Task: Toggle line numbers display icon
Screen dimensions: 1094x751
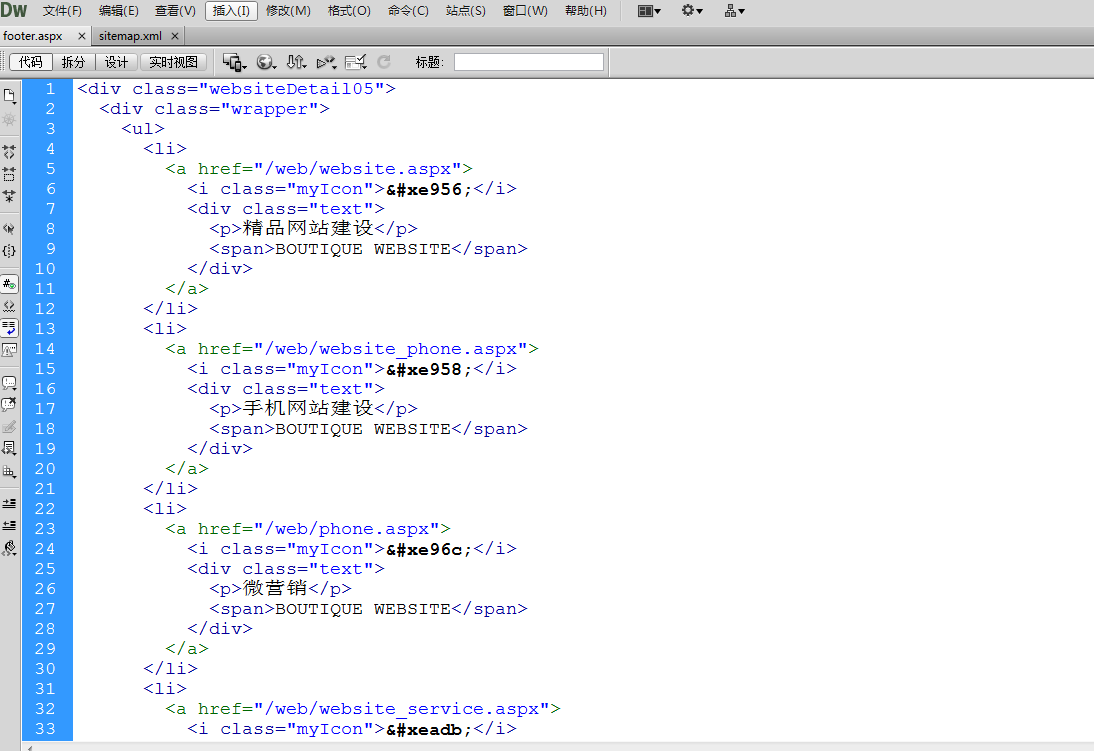Action: (9, 284)
